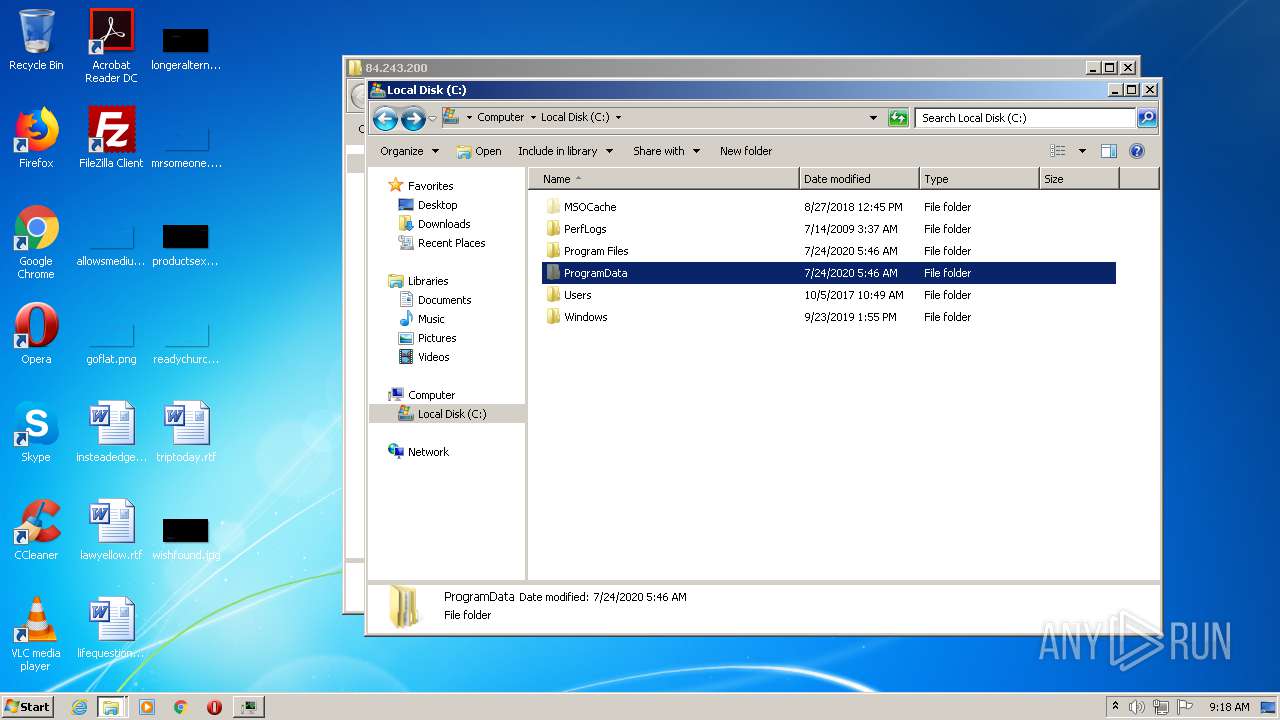Select Network in navigation pane
The width and height of the screenshot is (1280, 720).
(x=419, y=452)
